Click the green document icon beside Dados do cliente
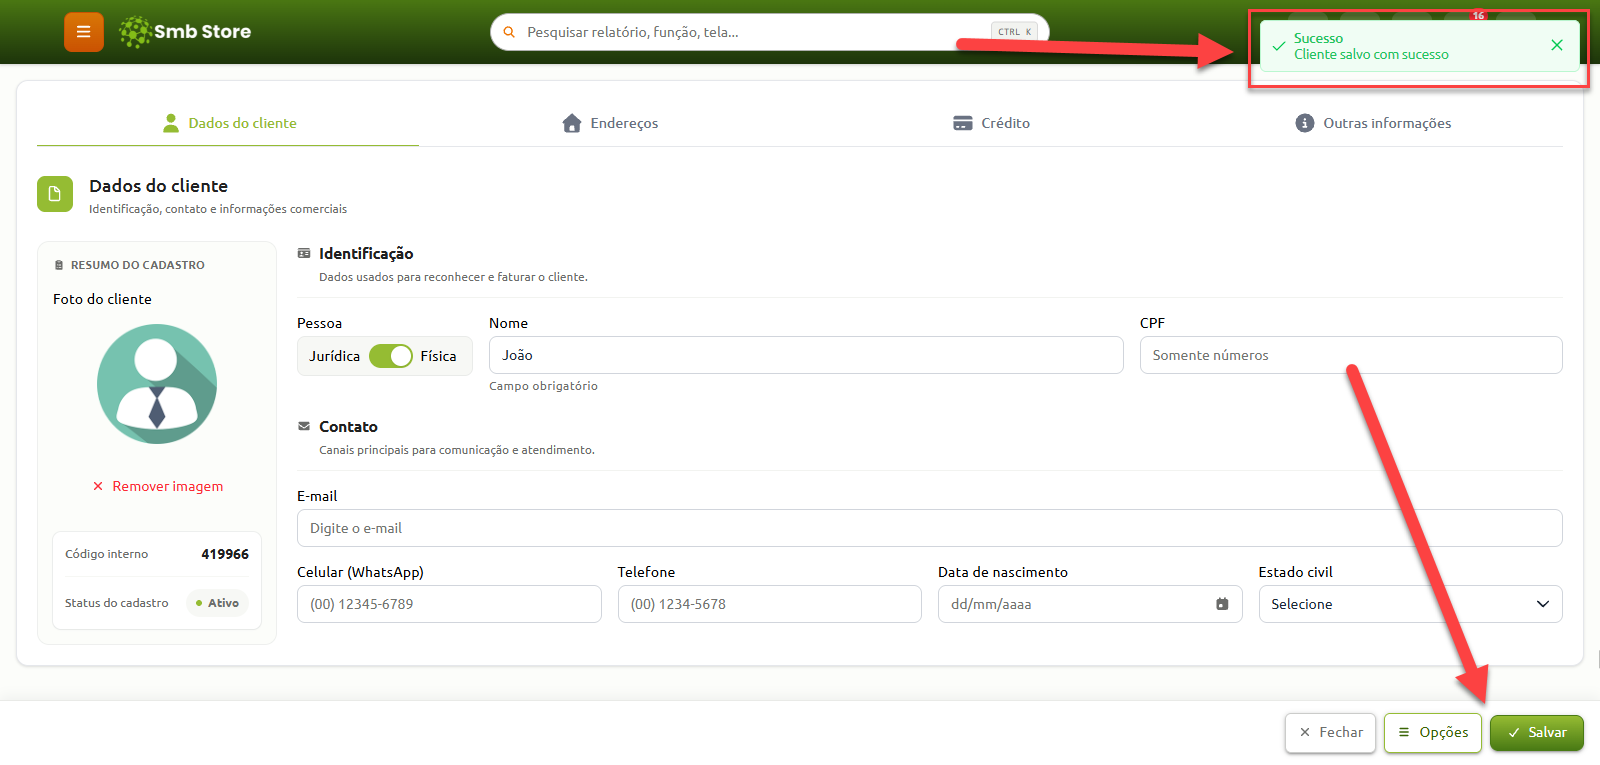The height and width of the screenshot is (765, 1600). (x=55, y=194)
